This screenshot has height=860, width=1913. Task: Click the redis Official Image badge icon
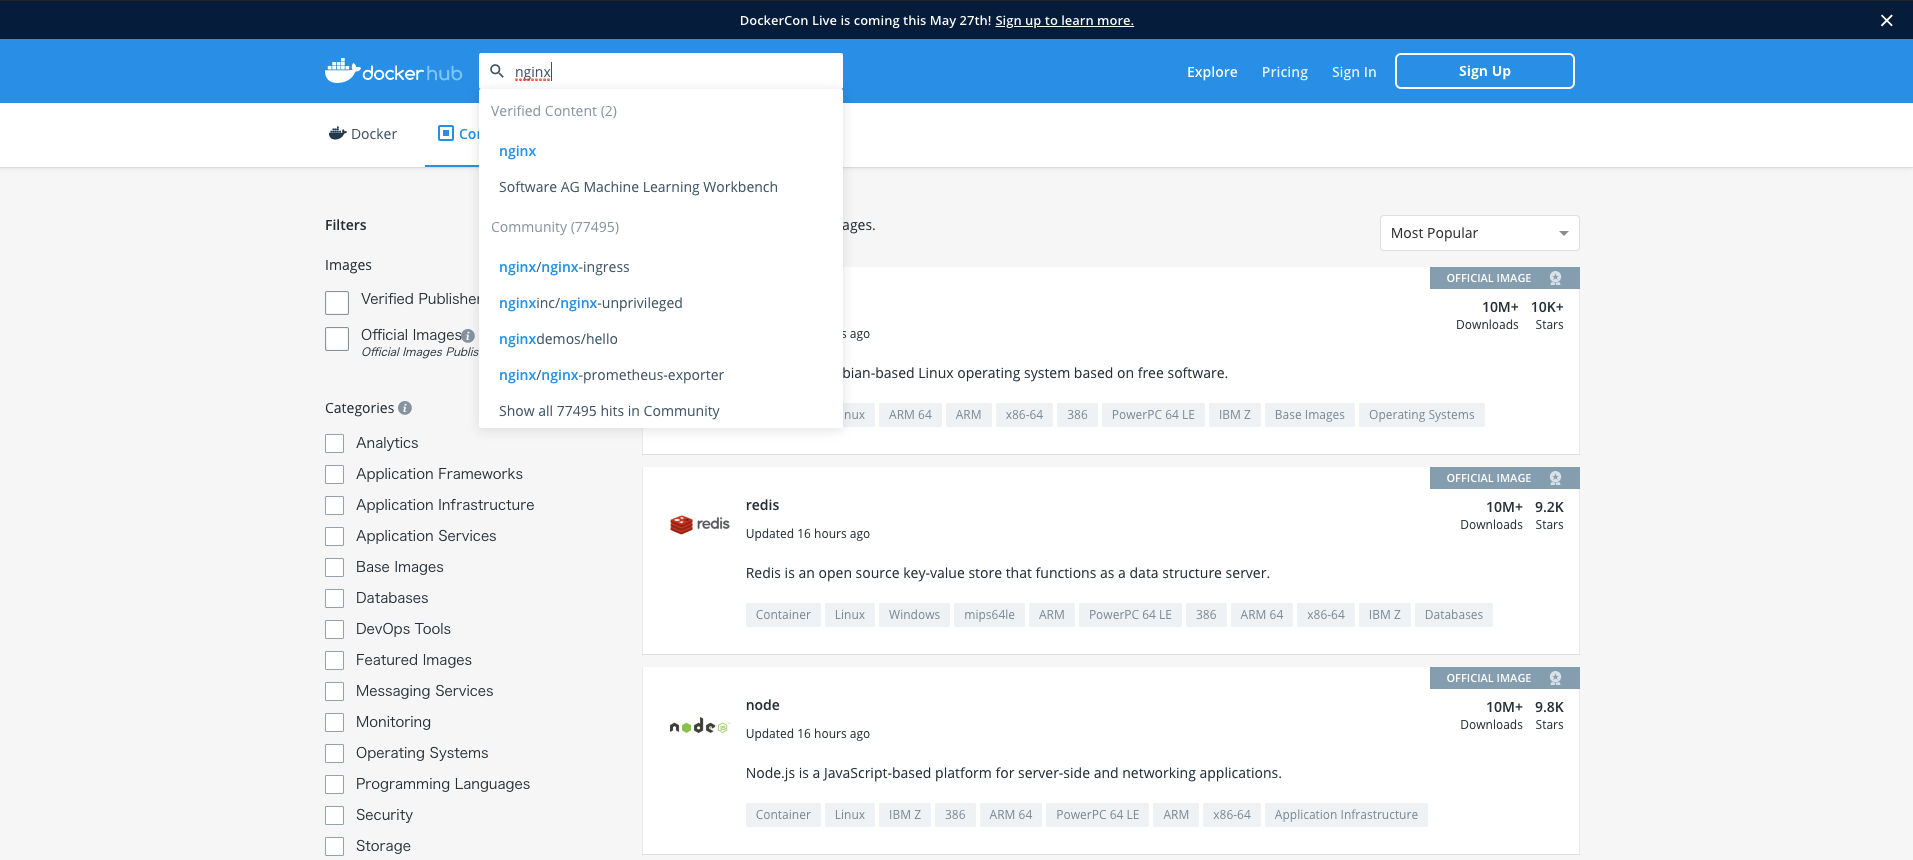coord(1555,478)
